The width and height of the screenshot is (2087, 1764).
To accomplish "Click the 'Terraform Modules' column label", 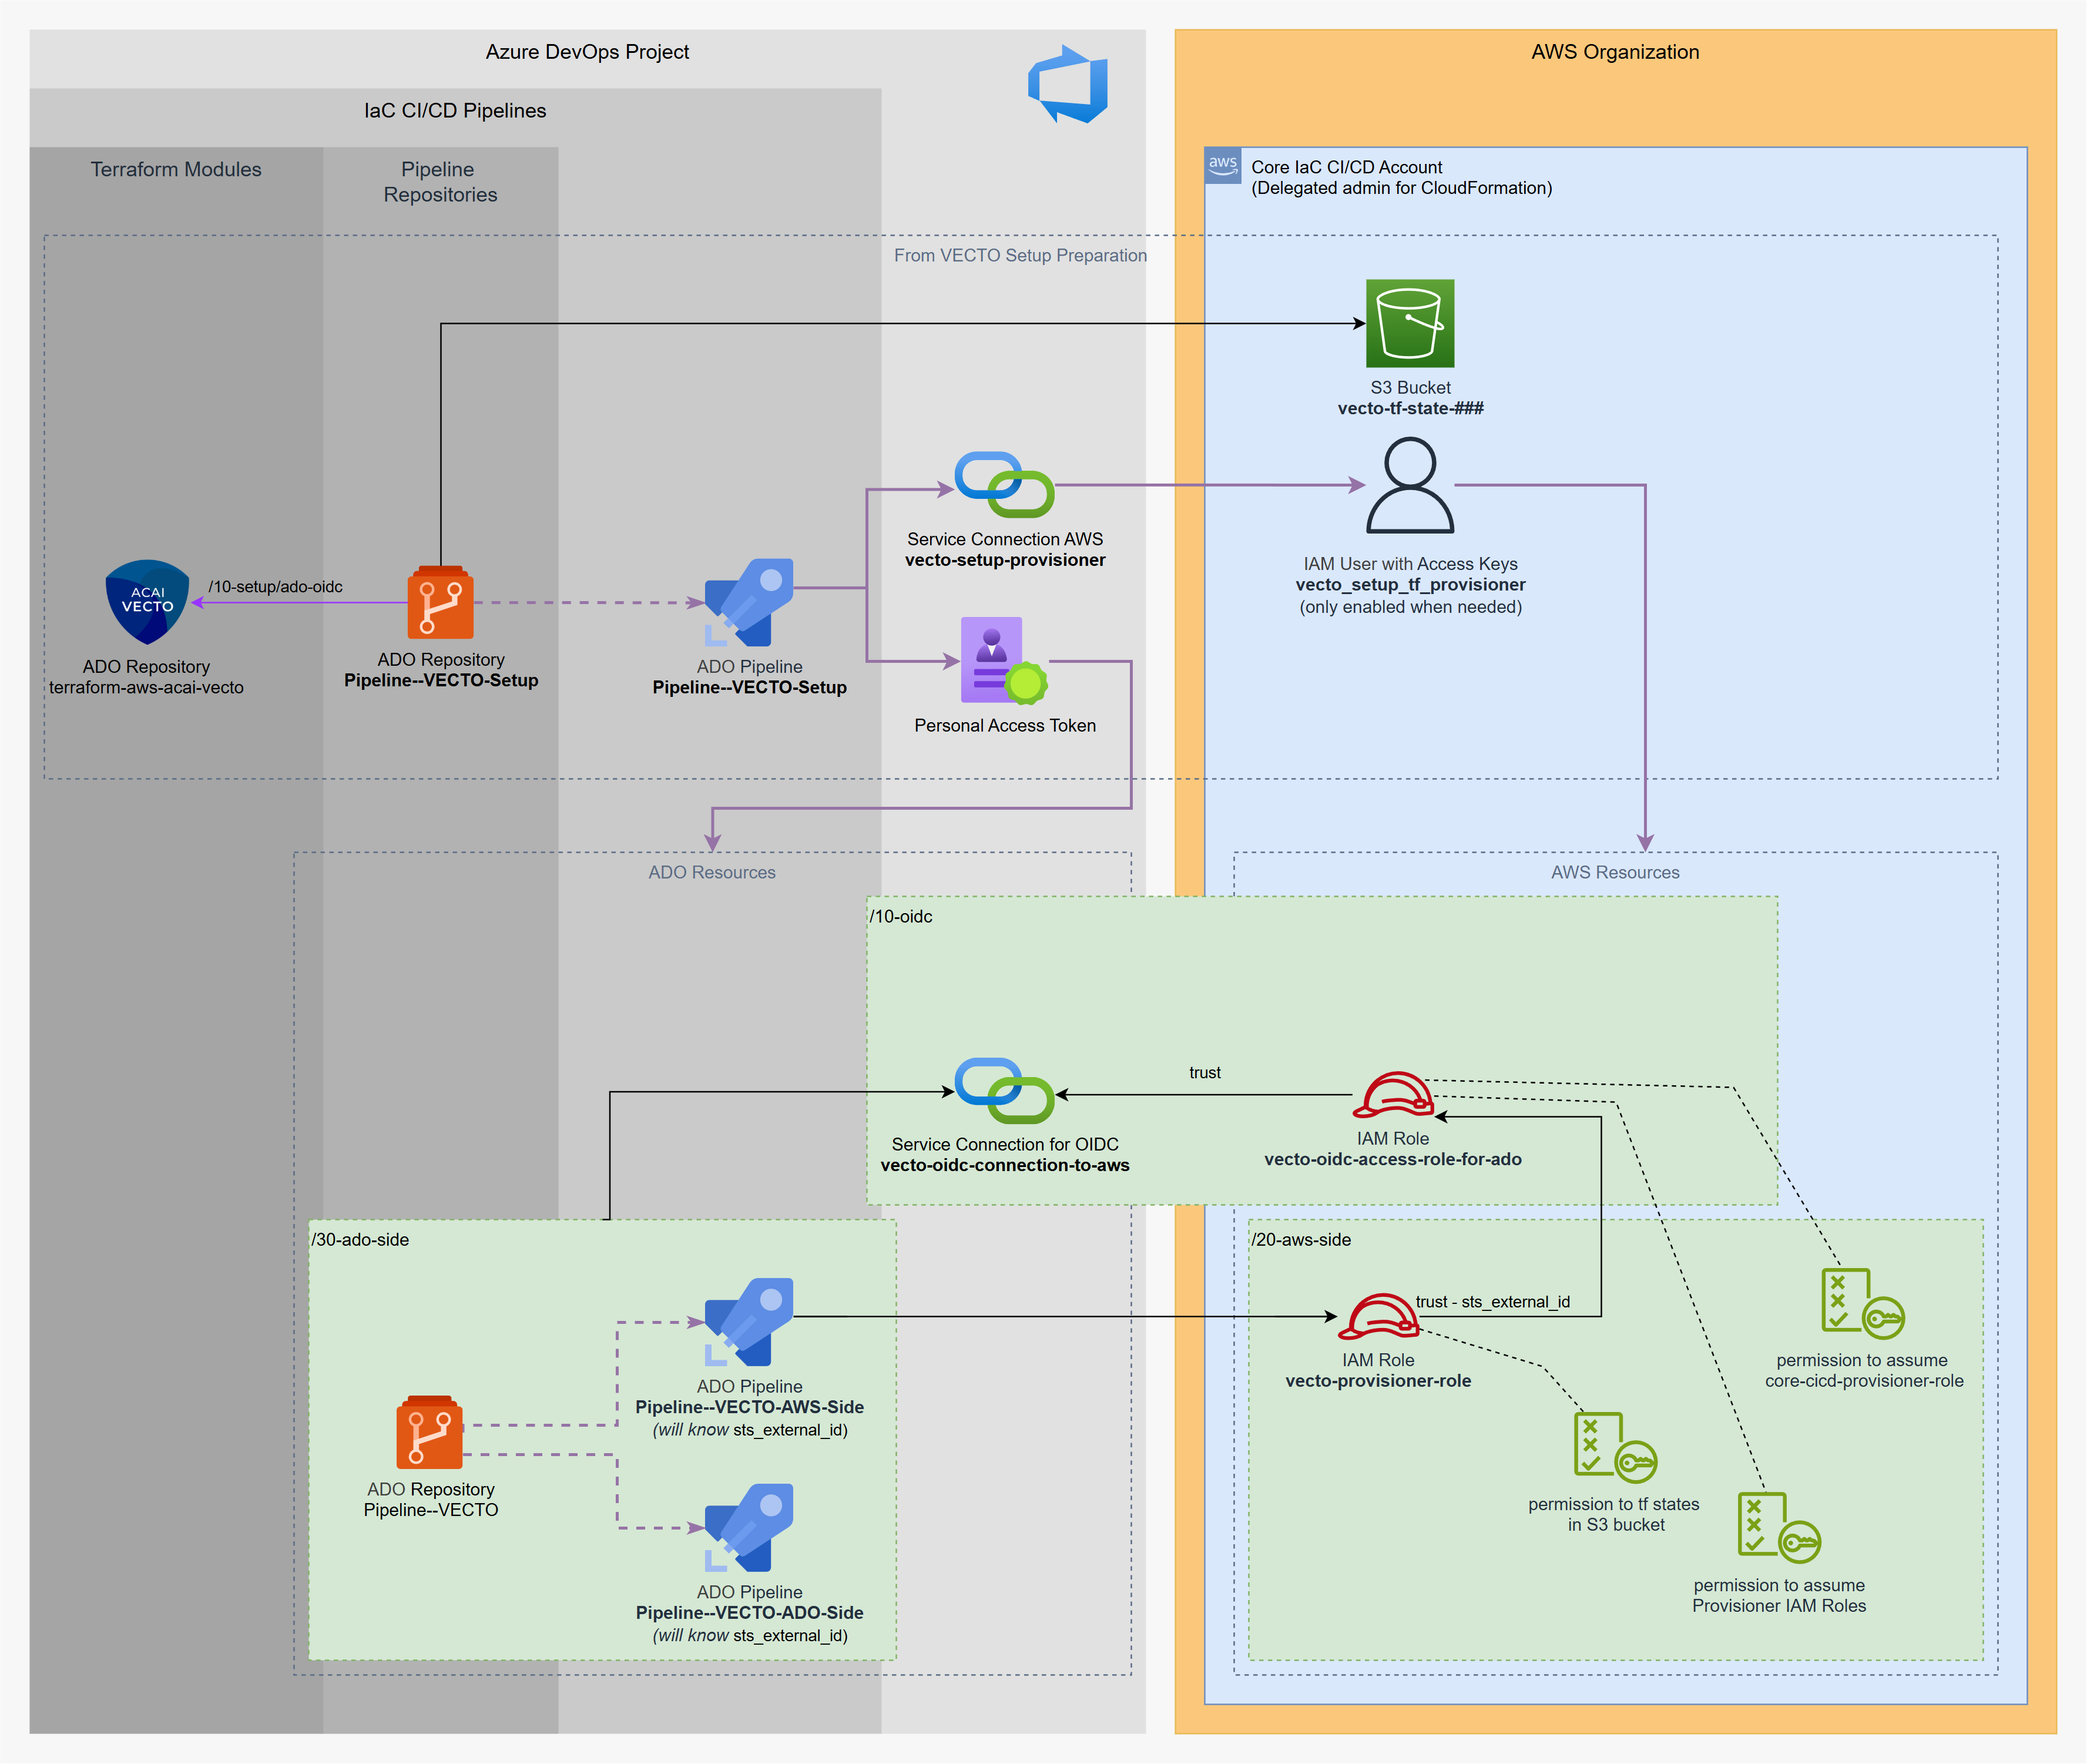I will (x=176, y=170).
